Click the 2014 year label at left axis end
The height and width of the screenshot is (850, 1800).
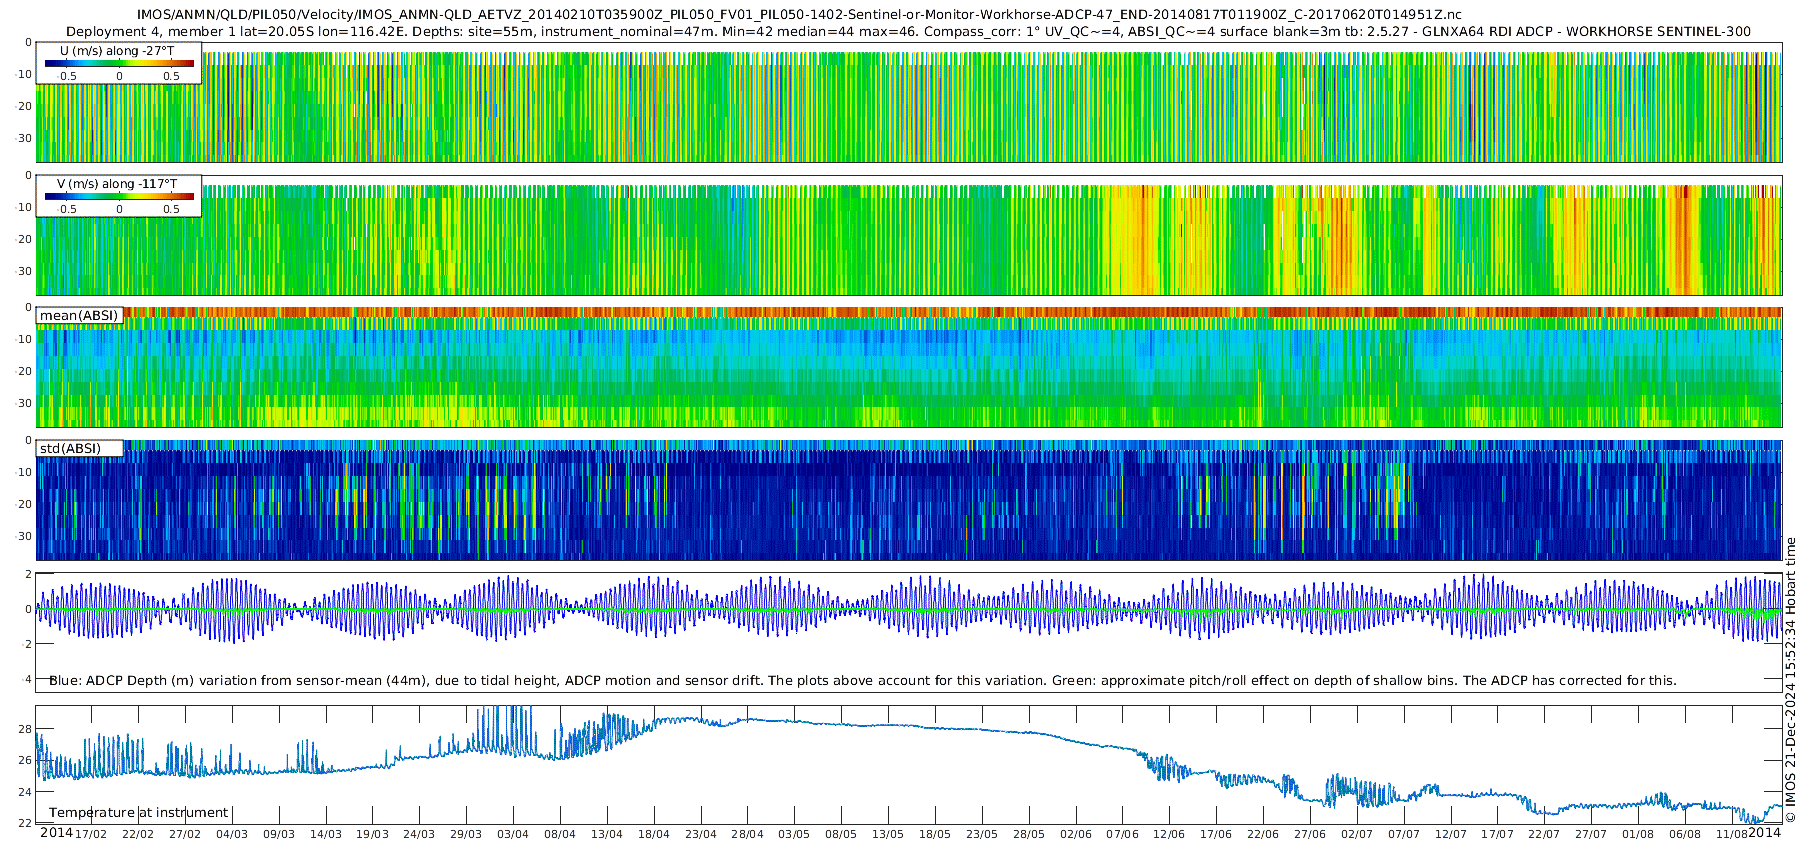pos(56,833)
